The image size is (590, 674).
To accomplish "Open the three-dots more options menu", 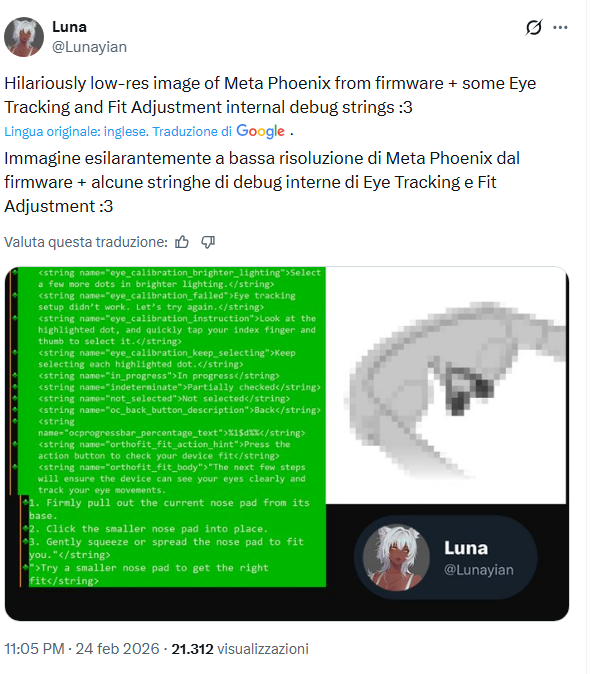I will click(x=560, y=28).
